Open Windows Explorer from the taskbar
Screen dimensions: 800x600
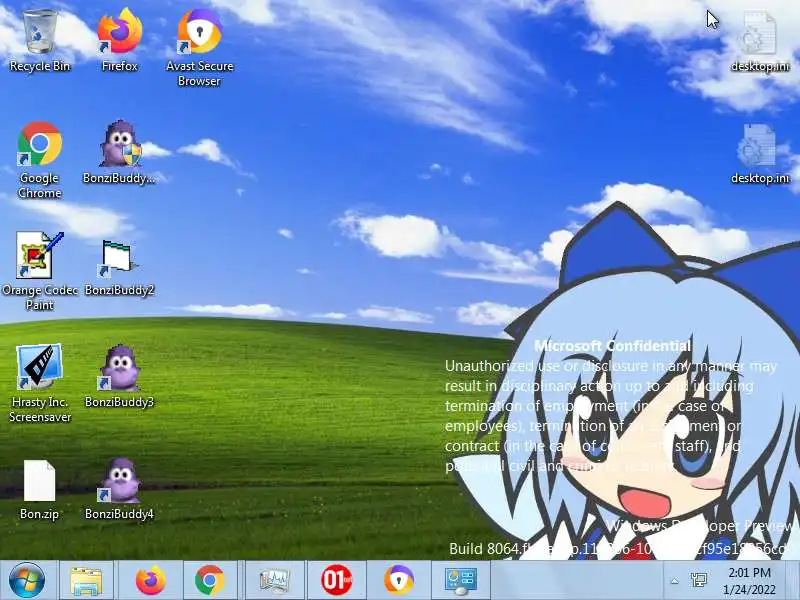[86, 581]
